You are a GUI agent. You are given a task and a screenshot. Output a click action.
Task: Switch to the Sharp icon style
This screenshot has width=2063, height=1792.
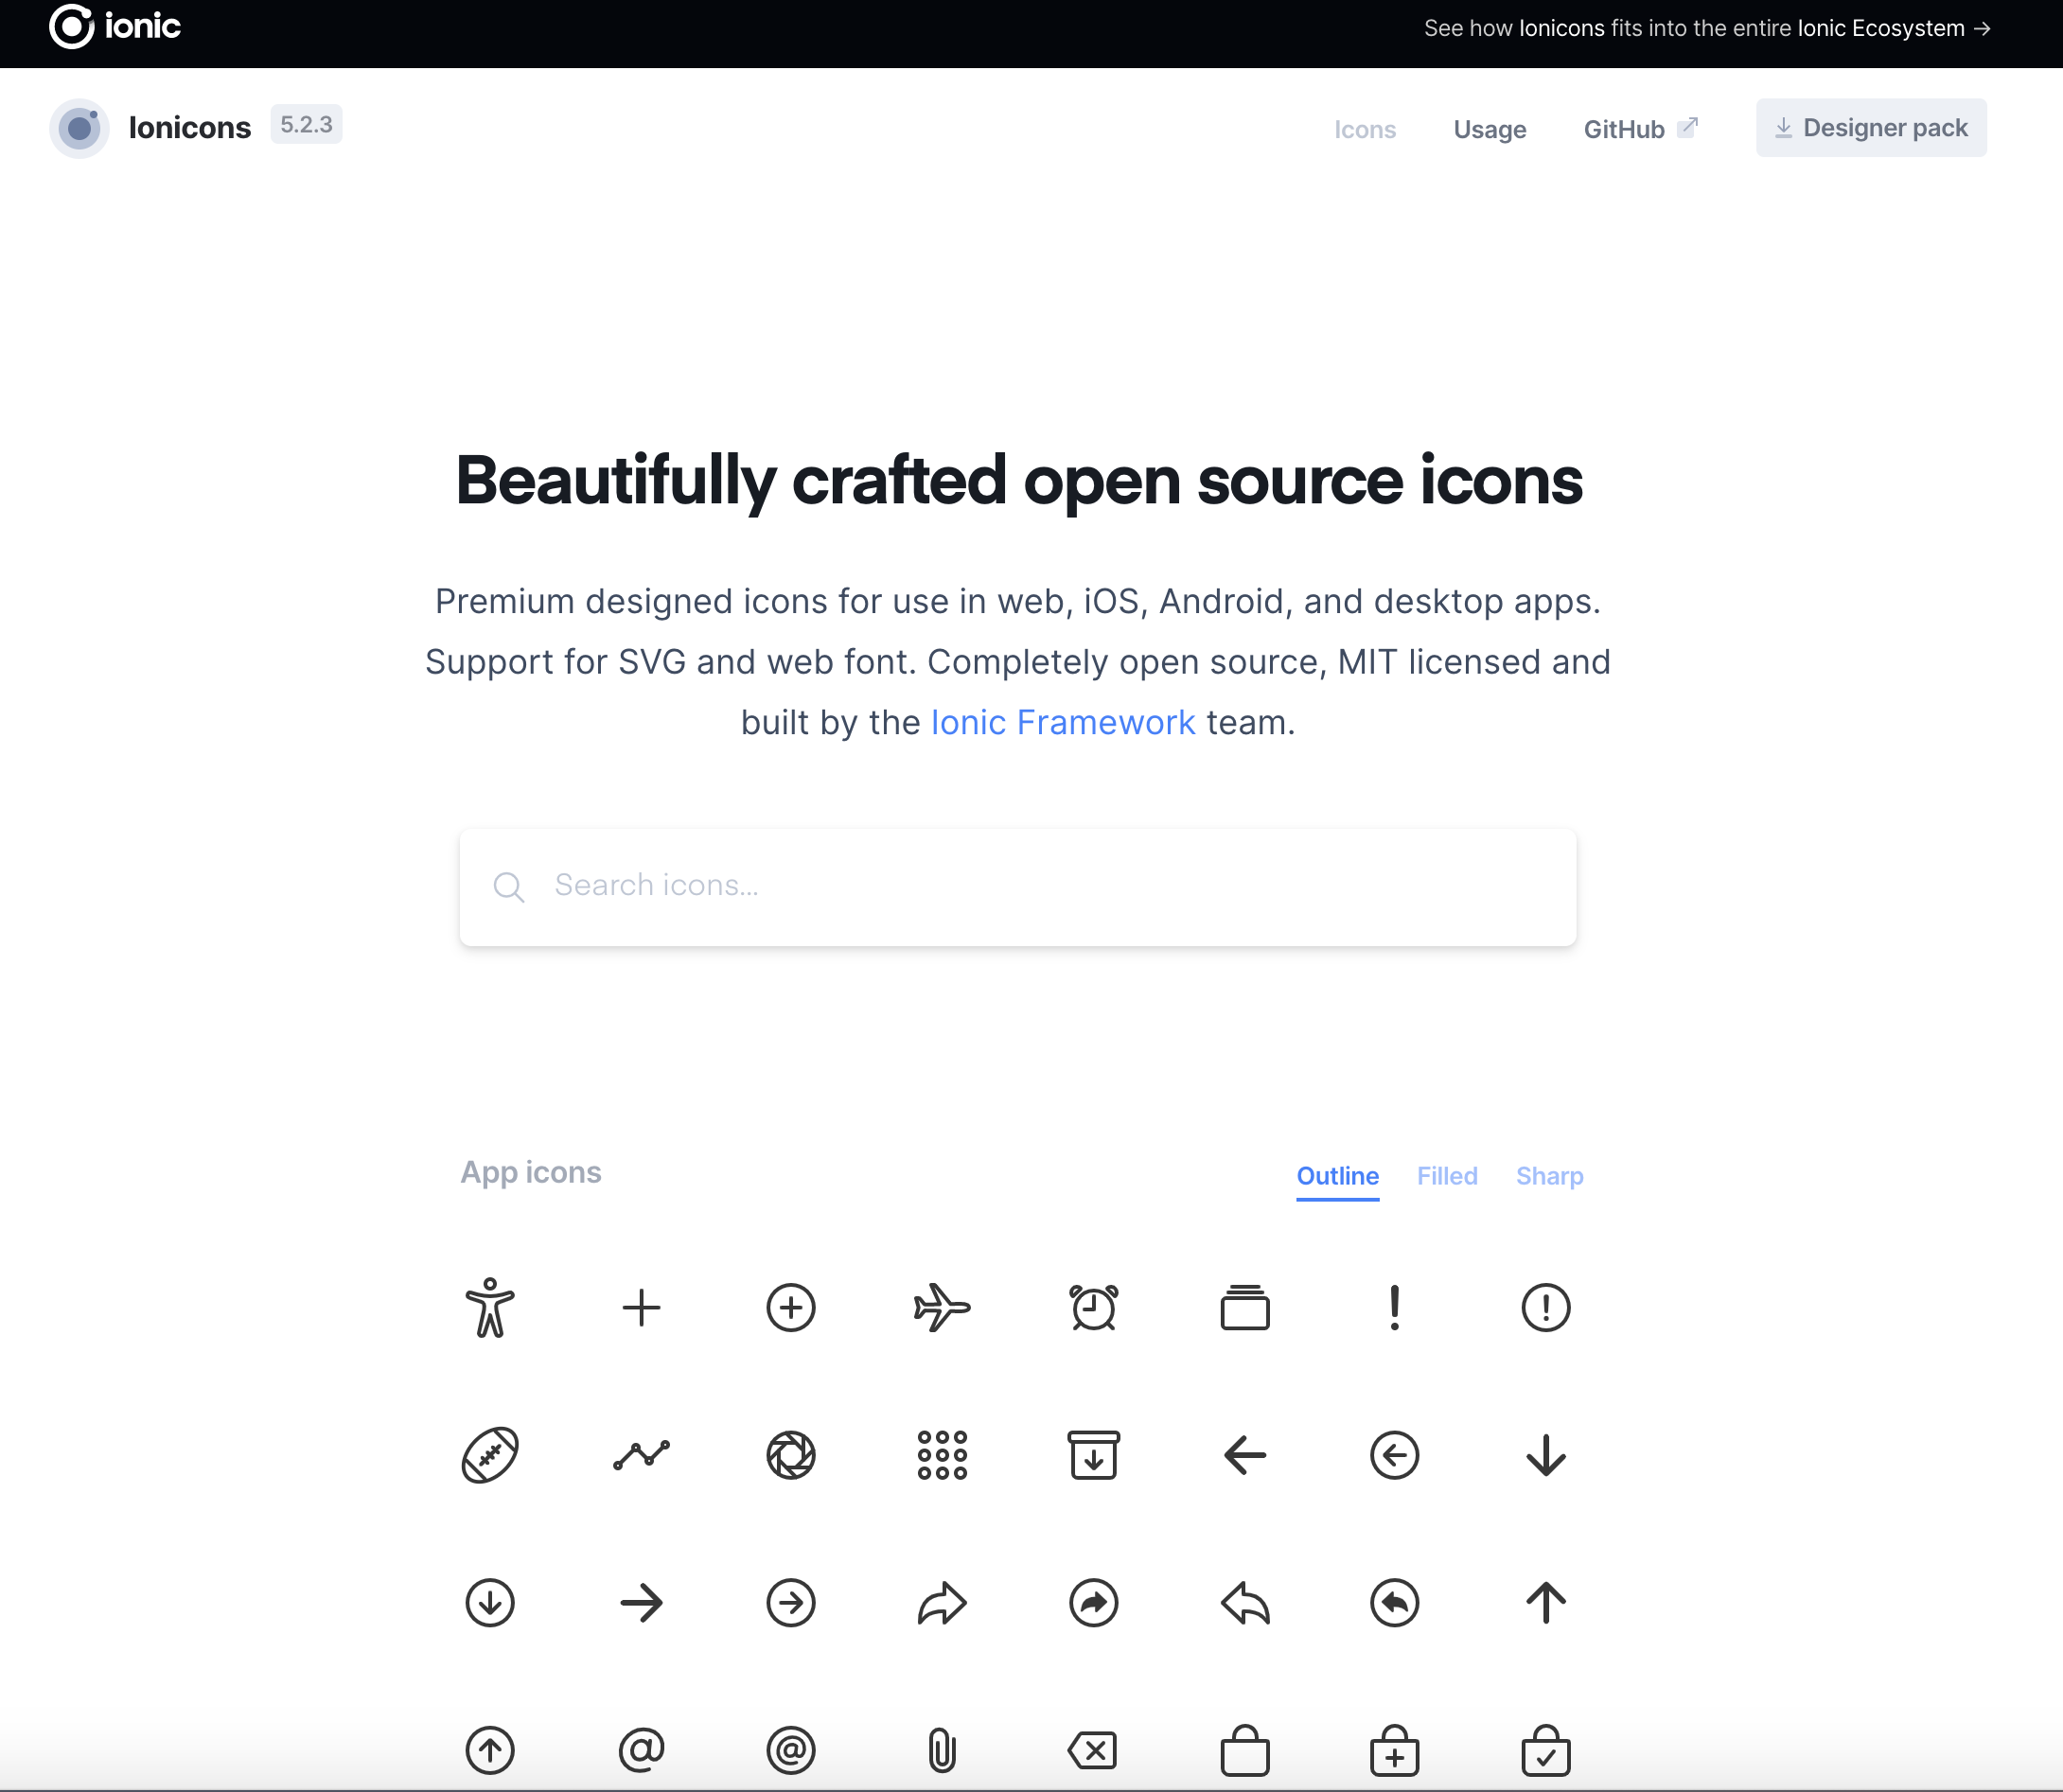(1549, 1176)
